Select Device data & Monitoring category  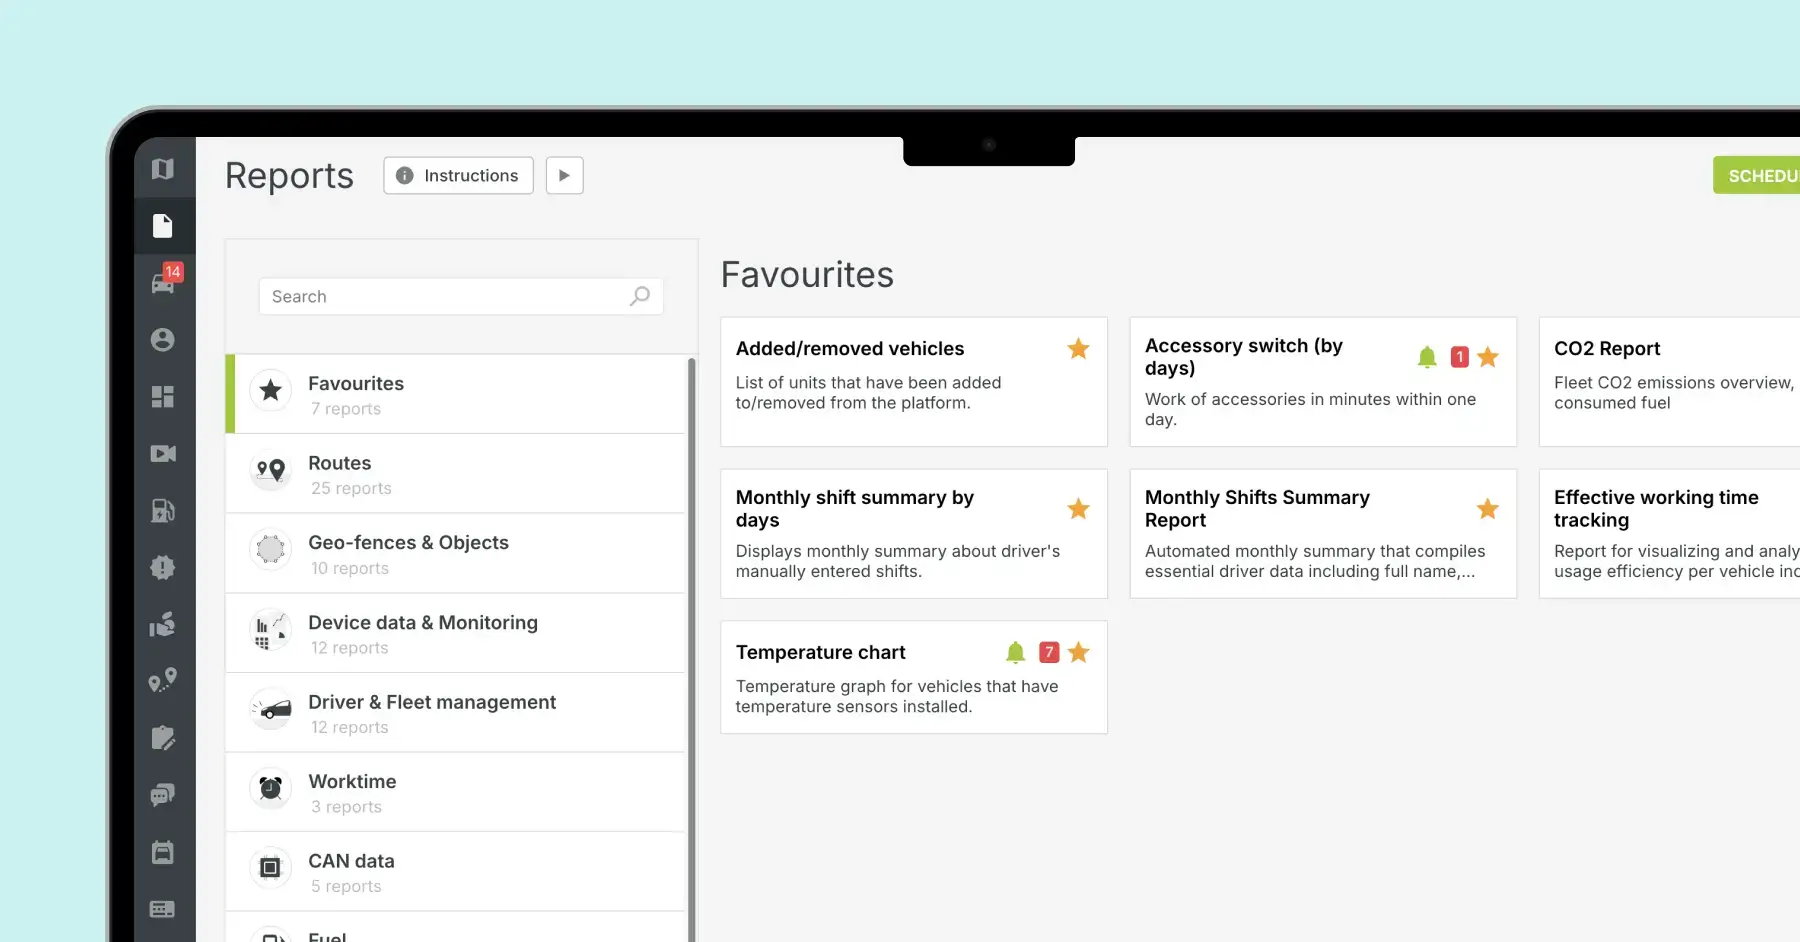(x=456, y=633)
